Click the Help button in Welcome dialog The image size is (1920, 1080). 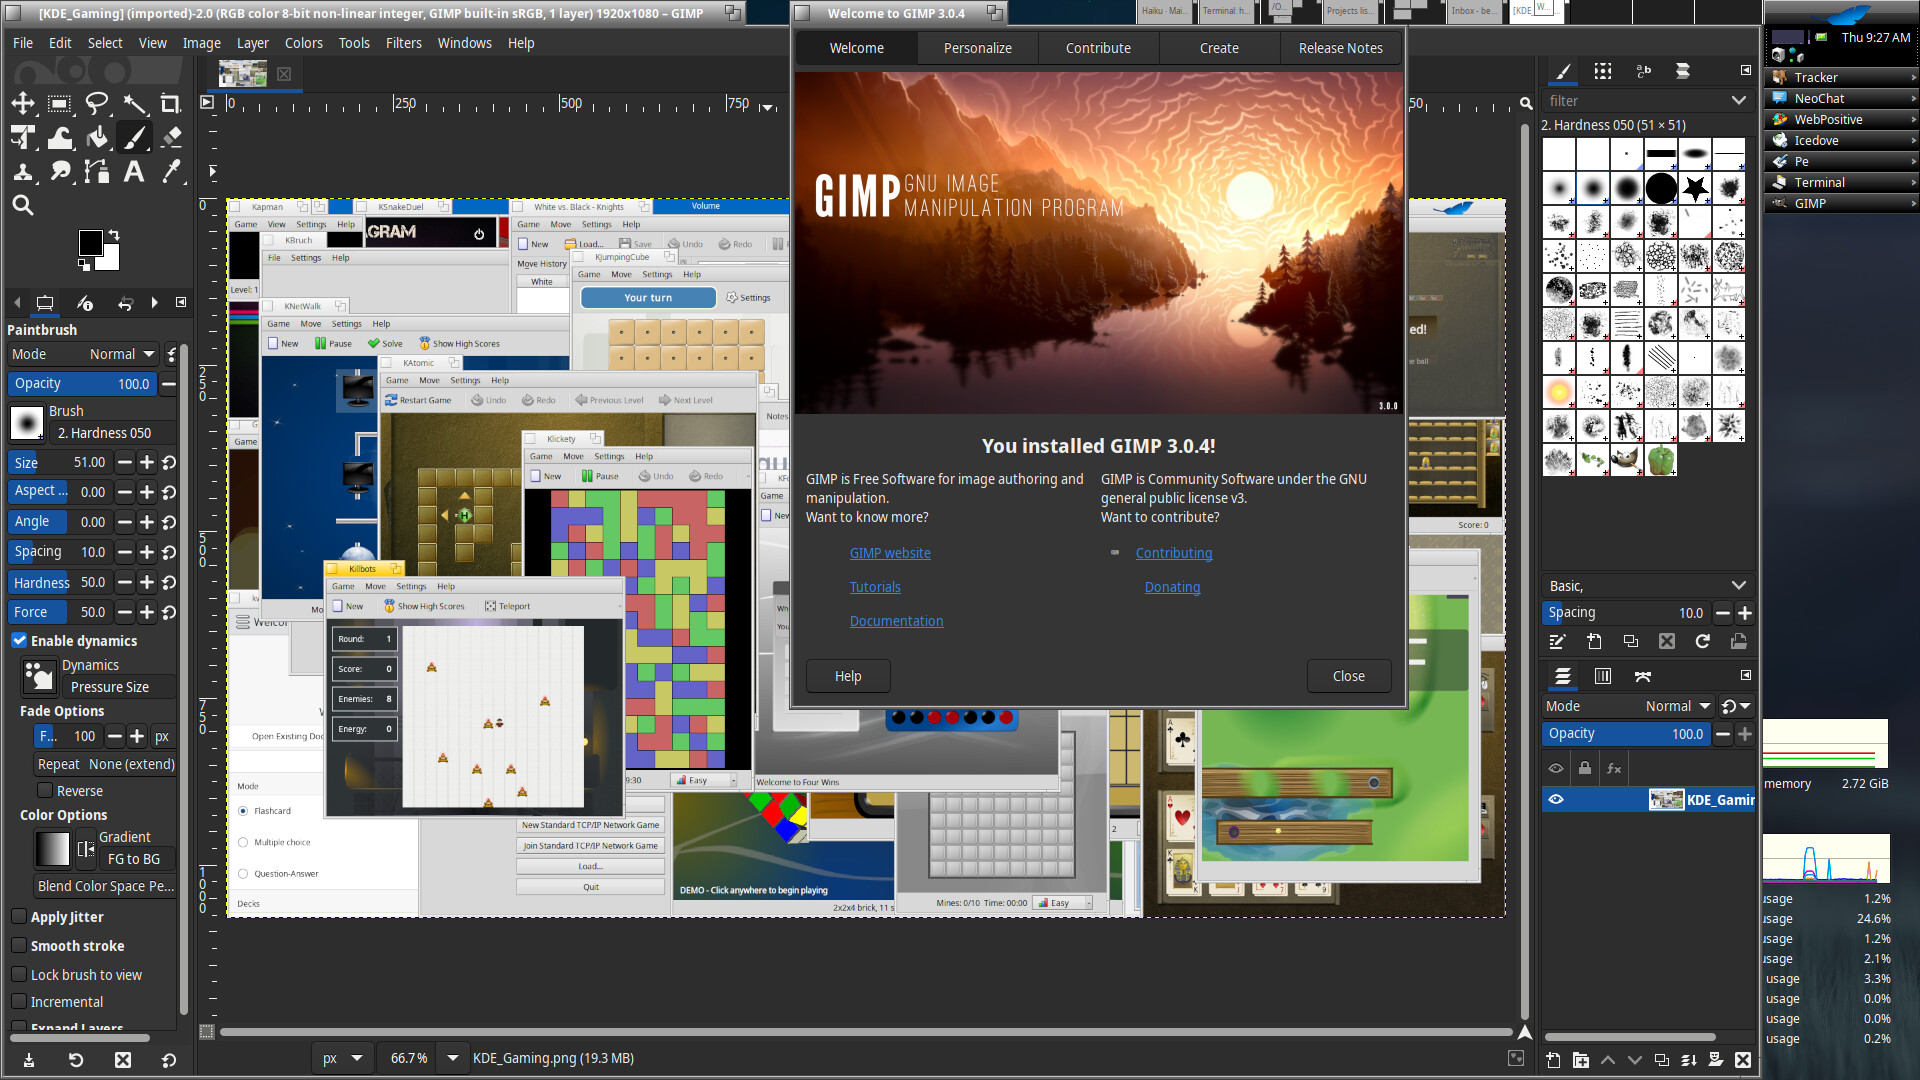(848, 676)
